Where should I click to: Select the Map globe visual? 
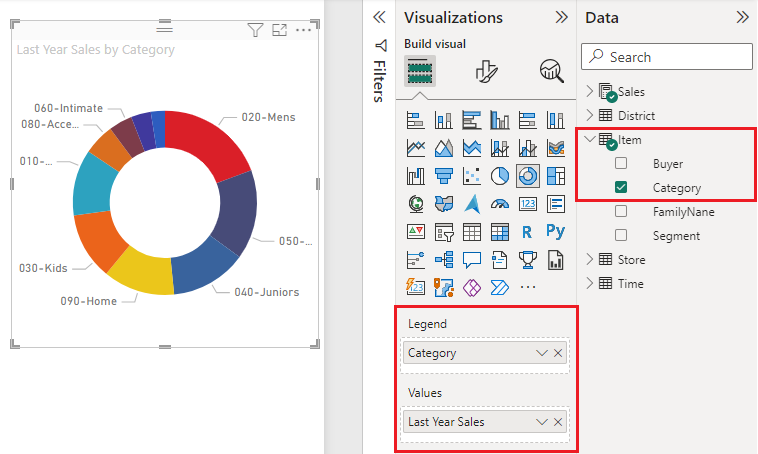point(416,204)
